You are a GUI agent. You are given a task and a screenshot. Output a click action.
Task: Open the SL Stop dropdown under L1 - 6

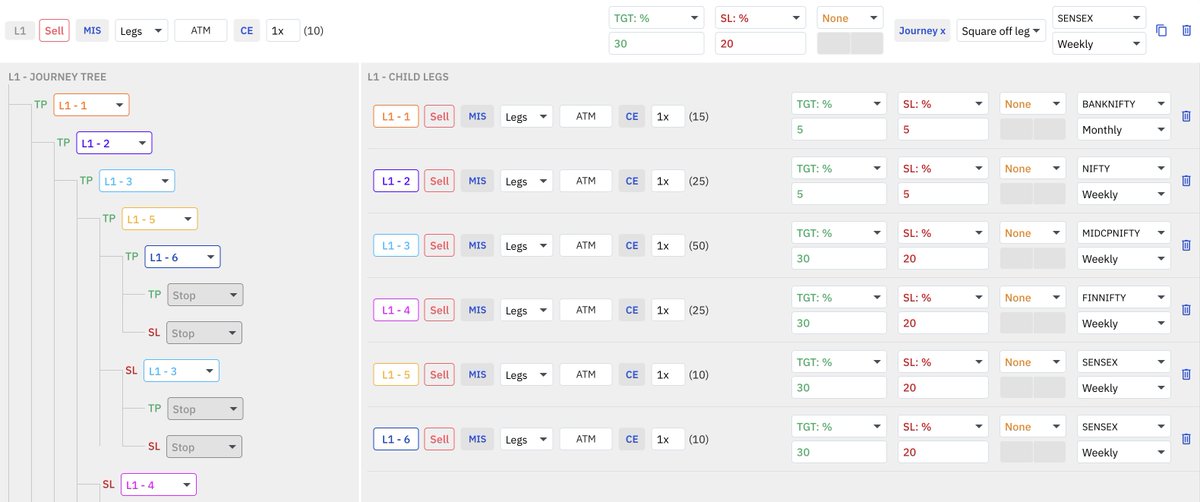coord(206,333)
